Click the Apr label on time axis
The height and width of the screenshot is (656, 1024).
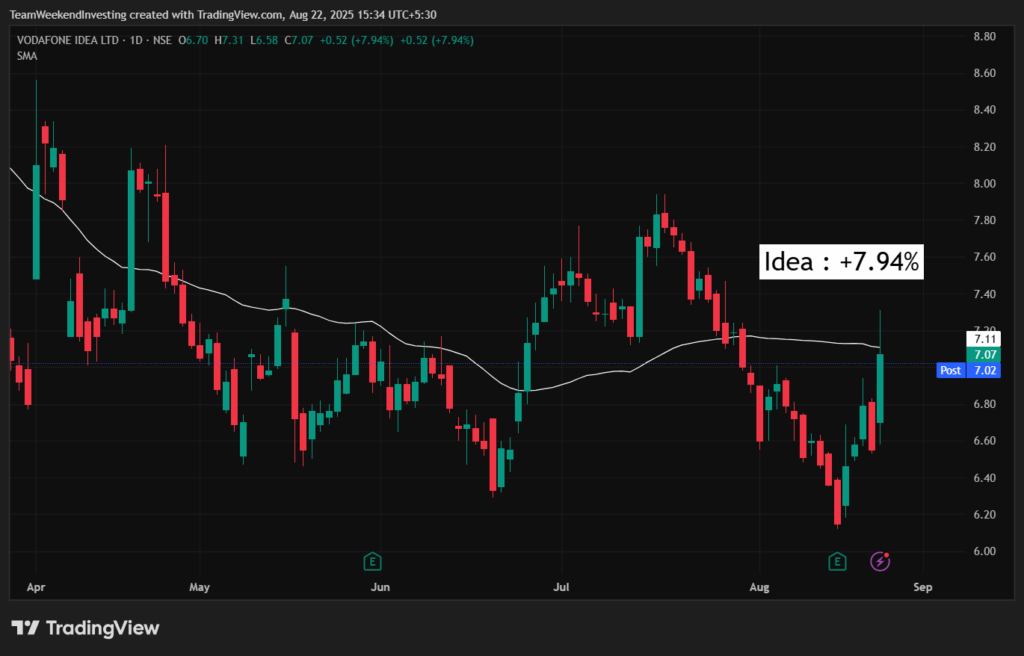36,587
